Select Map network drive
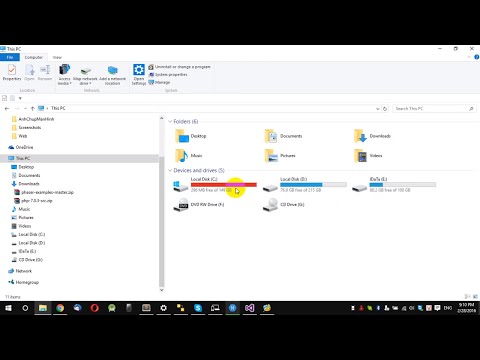The height and width of the screenshot is (360, 480). click(85, 75)
